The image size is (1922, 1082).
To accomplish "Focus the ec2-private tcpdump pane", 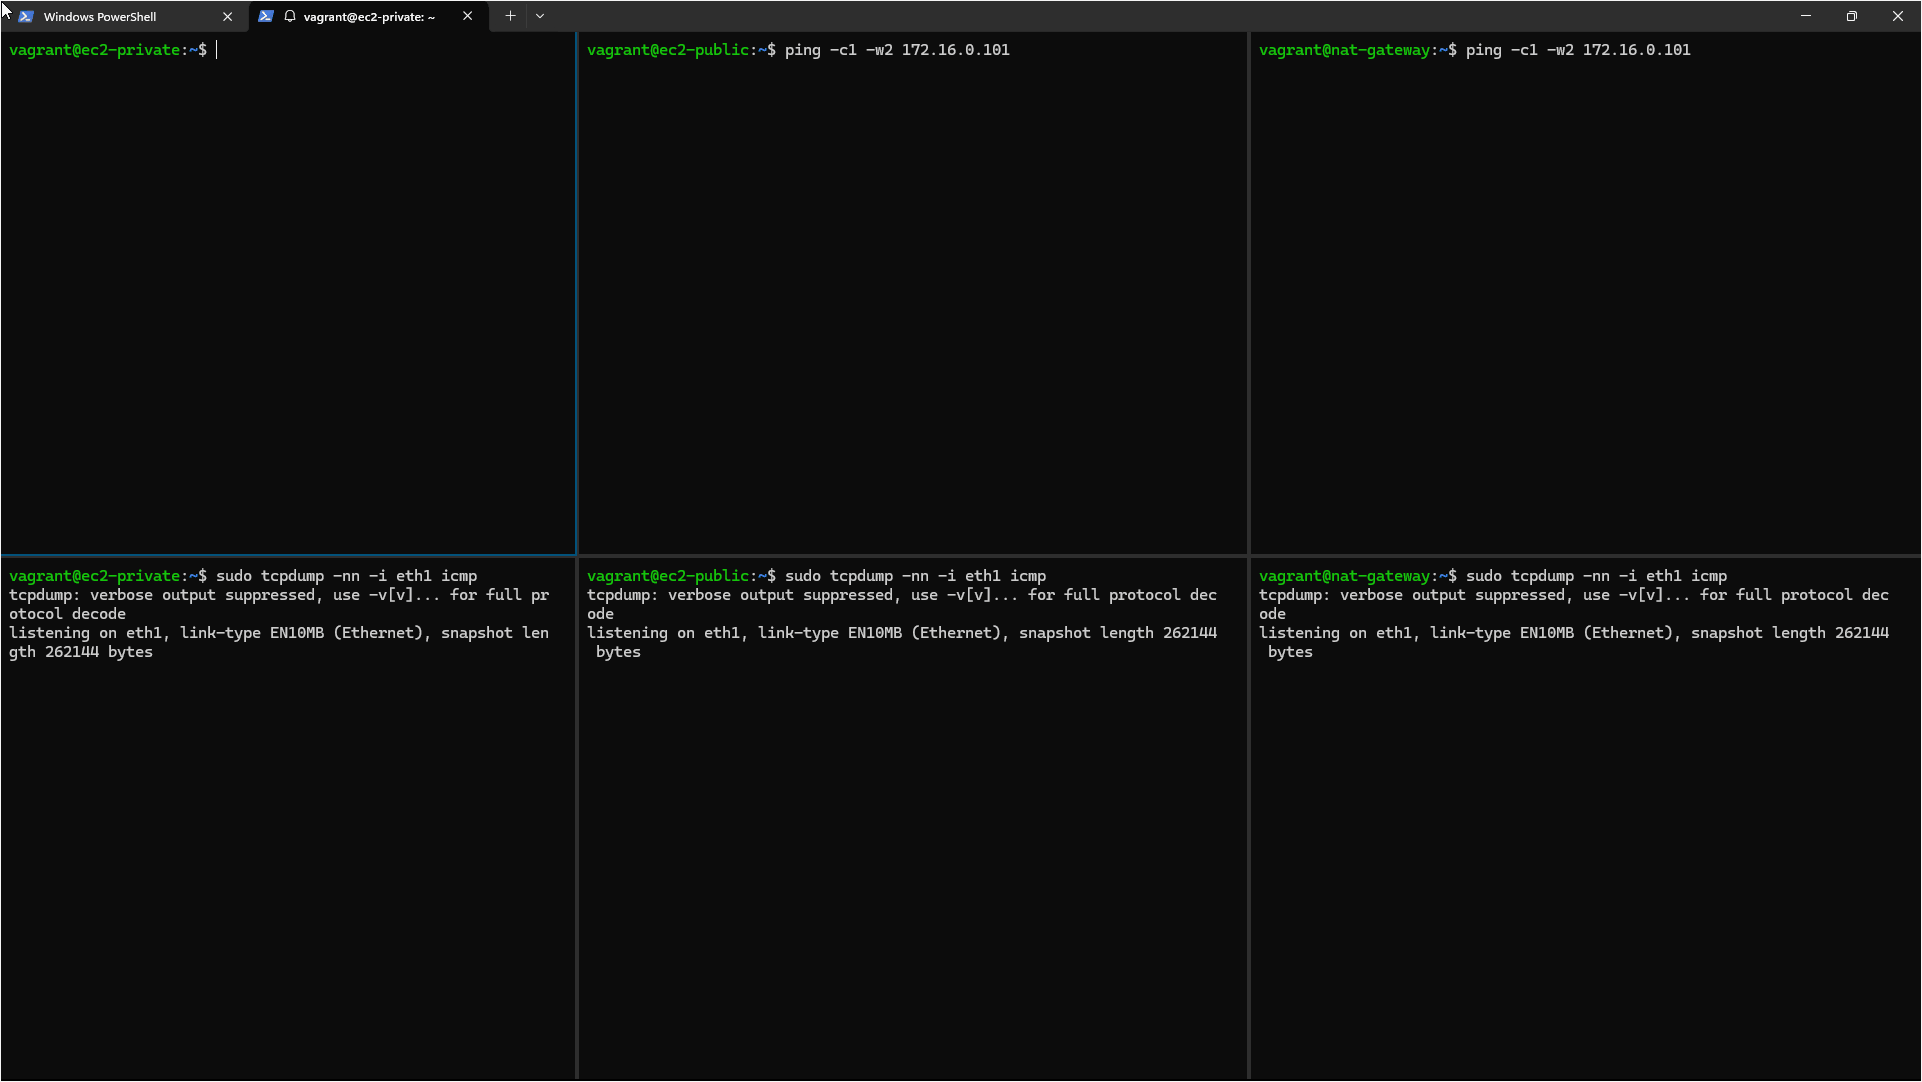I will tap(288, 850).
